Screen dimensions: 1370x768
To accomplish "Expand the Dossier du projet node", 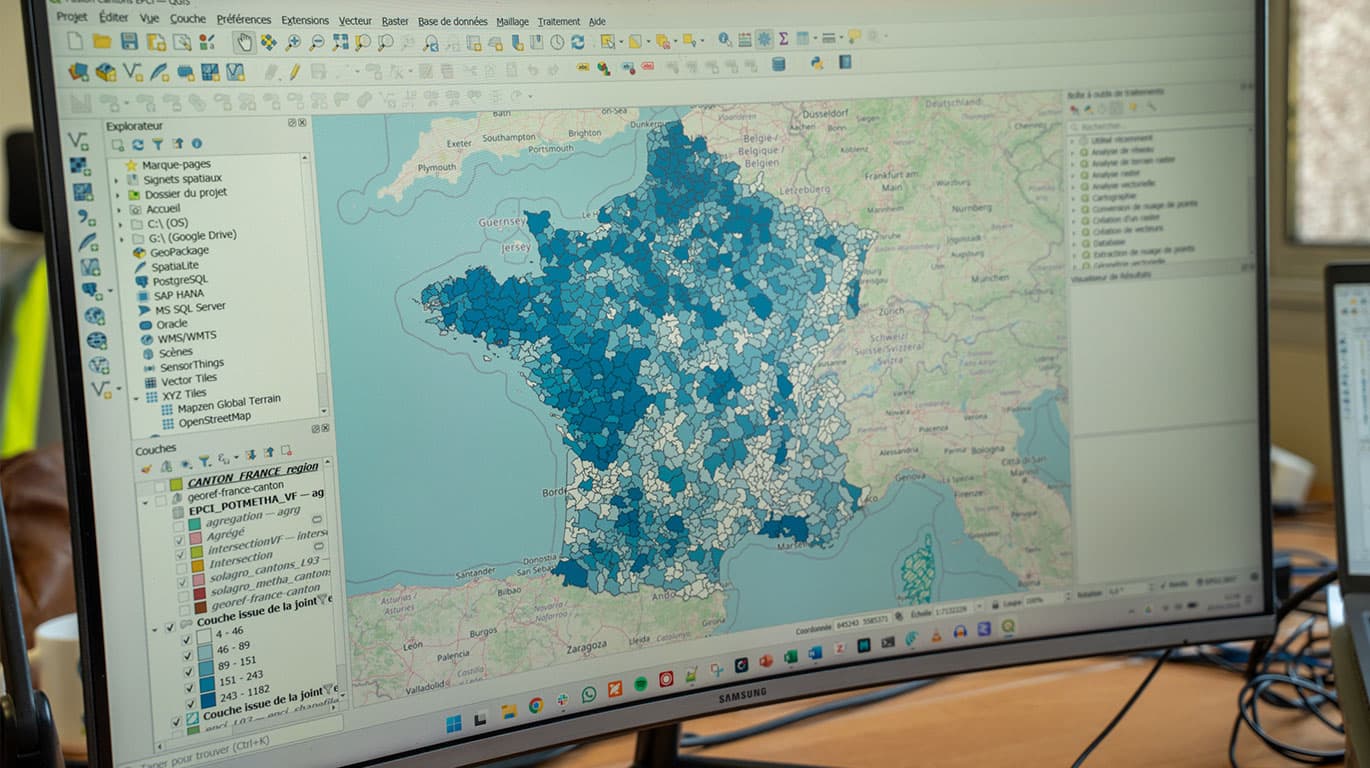I will click(x=117, y=196).
